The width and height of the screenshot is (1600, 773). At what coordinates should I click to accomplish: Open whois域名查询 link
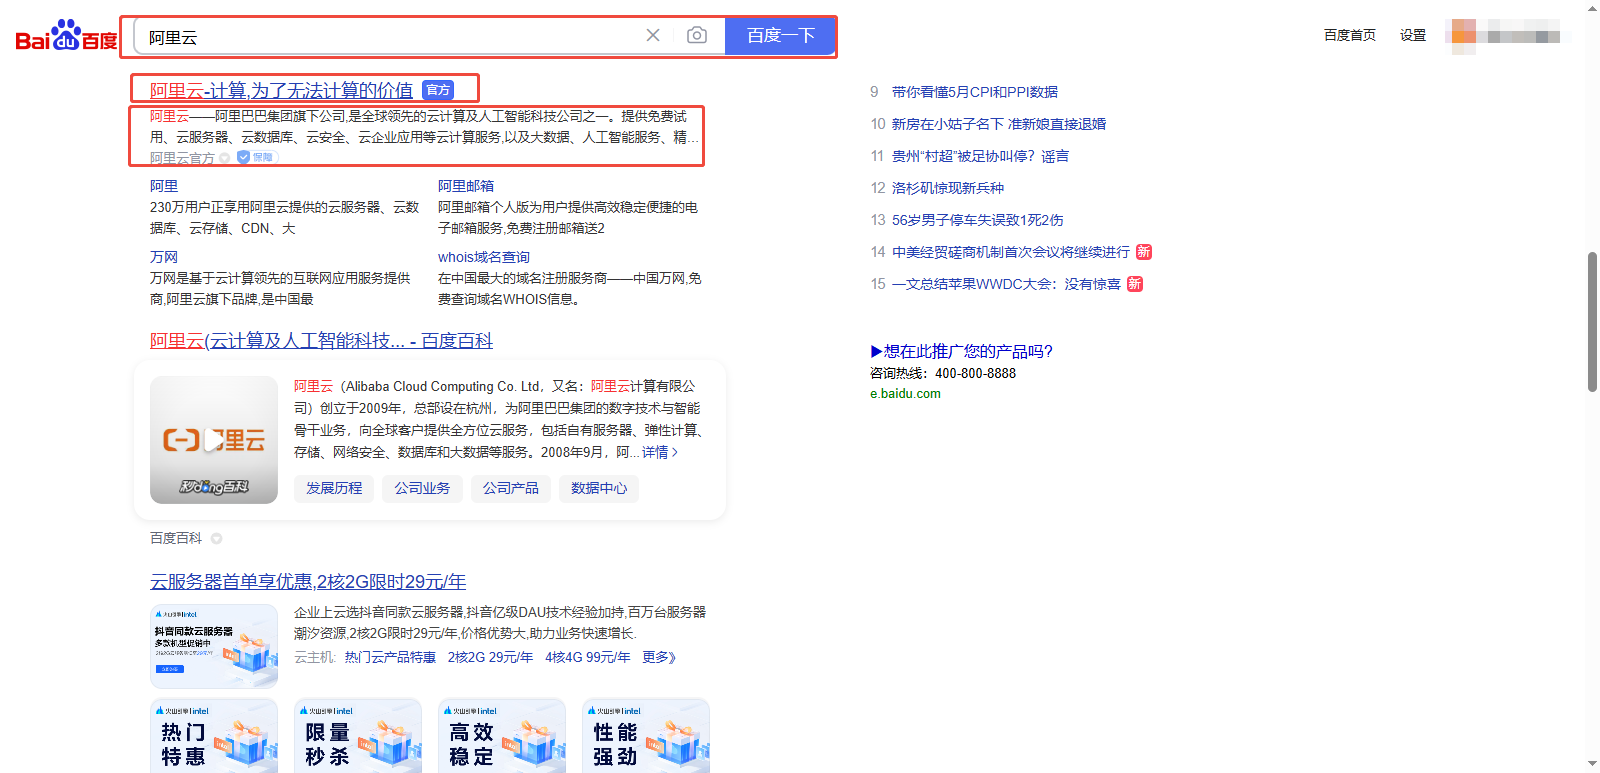pos(484,257)
